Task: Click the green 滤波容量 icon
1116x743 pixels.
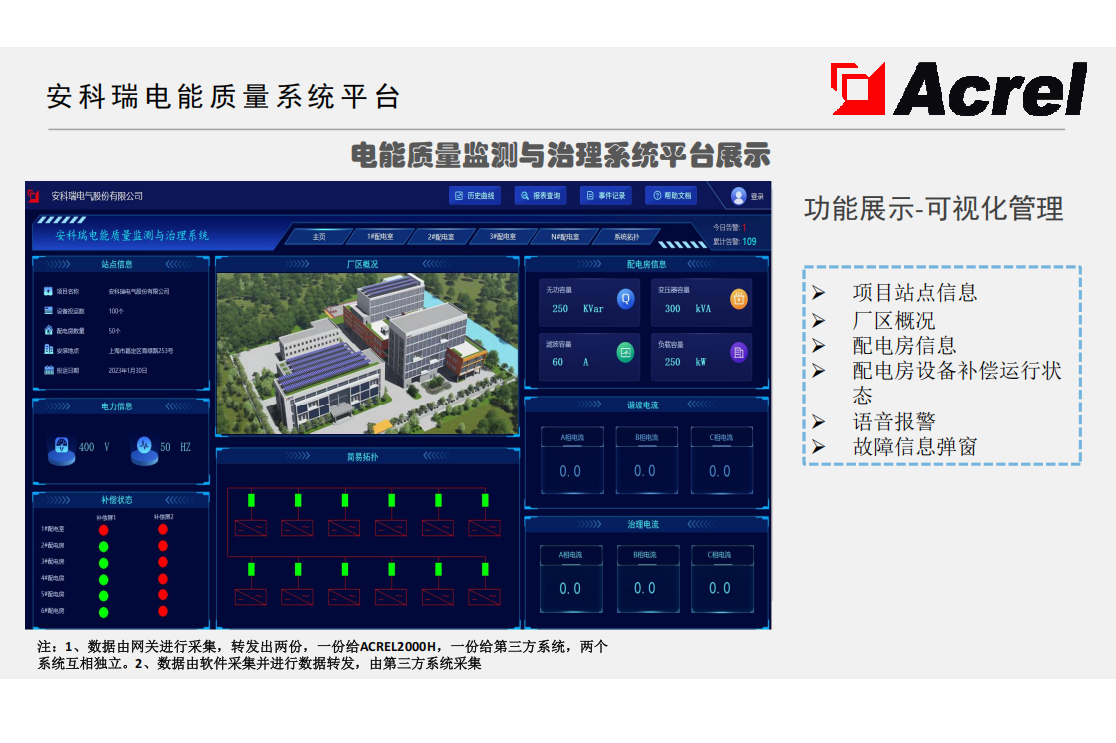Action: pyautogui.click(x=625, y=352)
